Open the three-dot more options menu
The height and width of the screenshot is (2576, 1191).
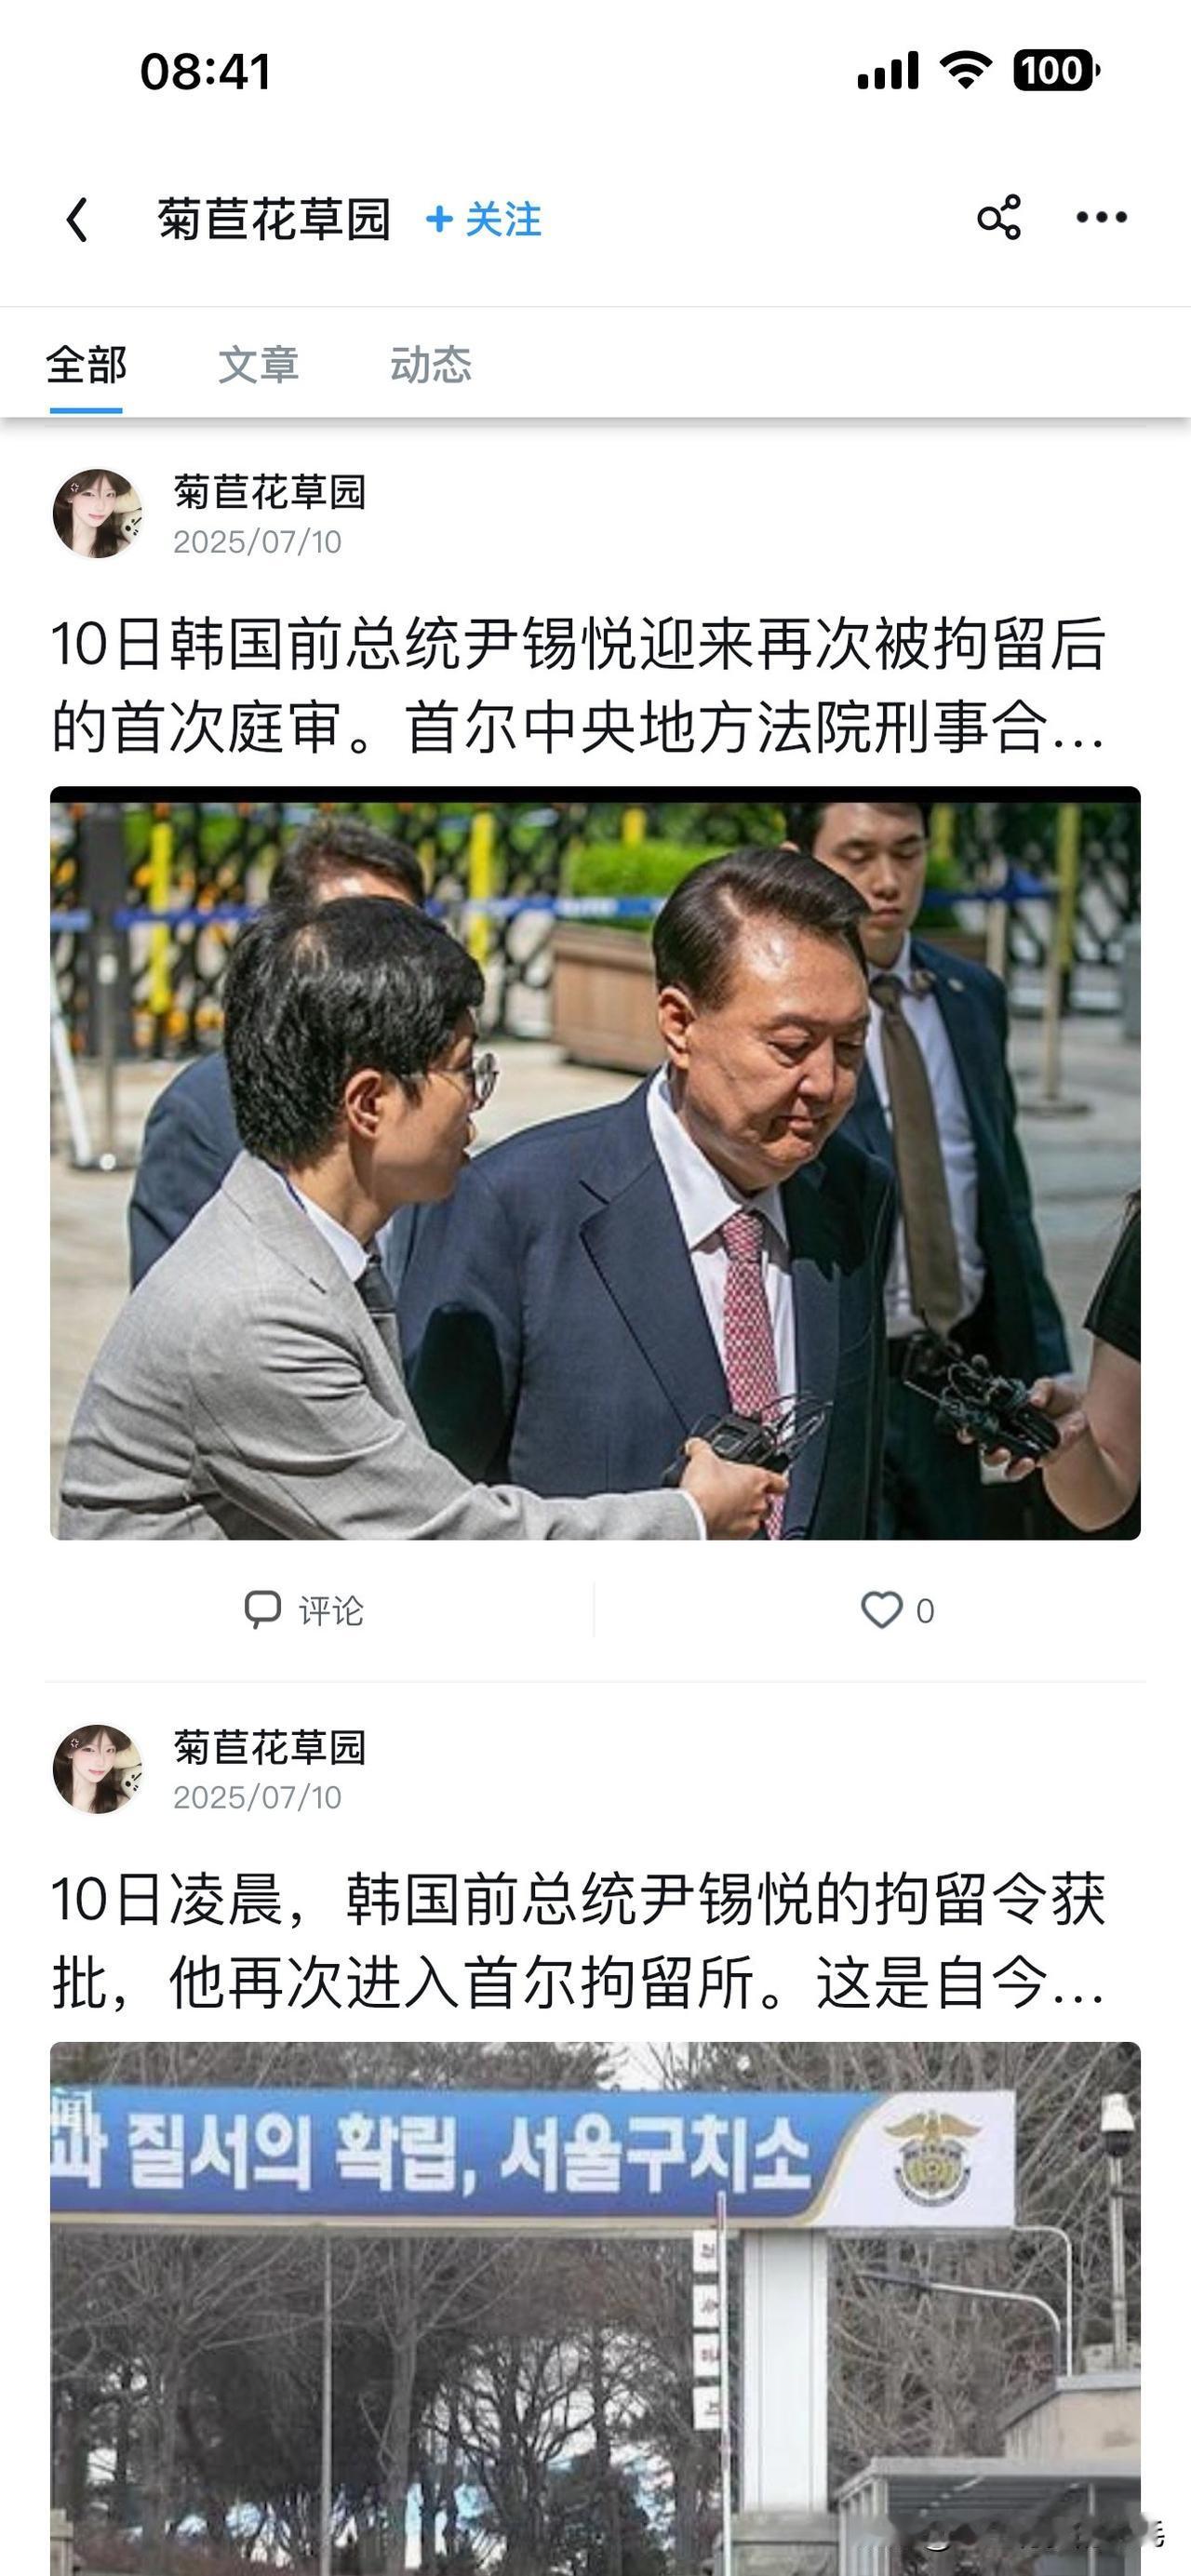coord(1101,217)
